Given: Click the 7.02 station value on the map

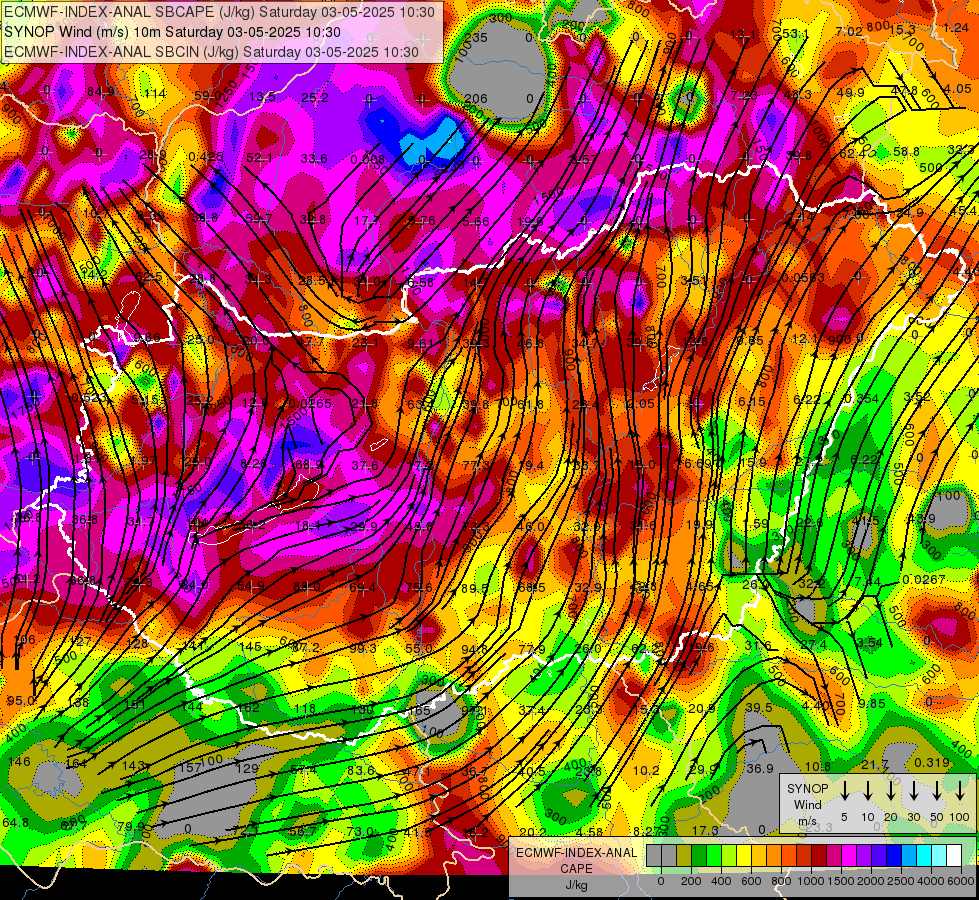Looking at the screenshot, I should [x=849, y=32].
